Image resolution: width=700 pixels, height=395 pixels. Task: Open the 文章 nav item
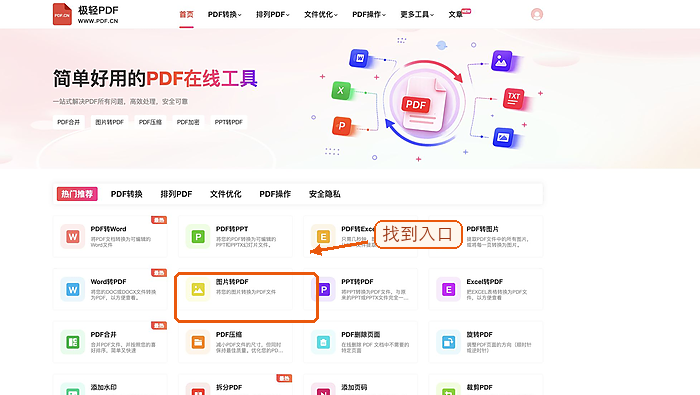click(456, 14)
